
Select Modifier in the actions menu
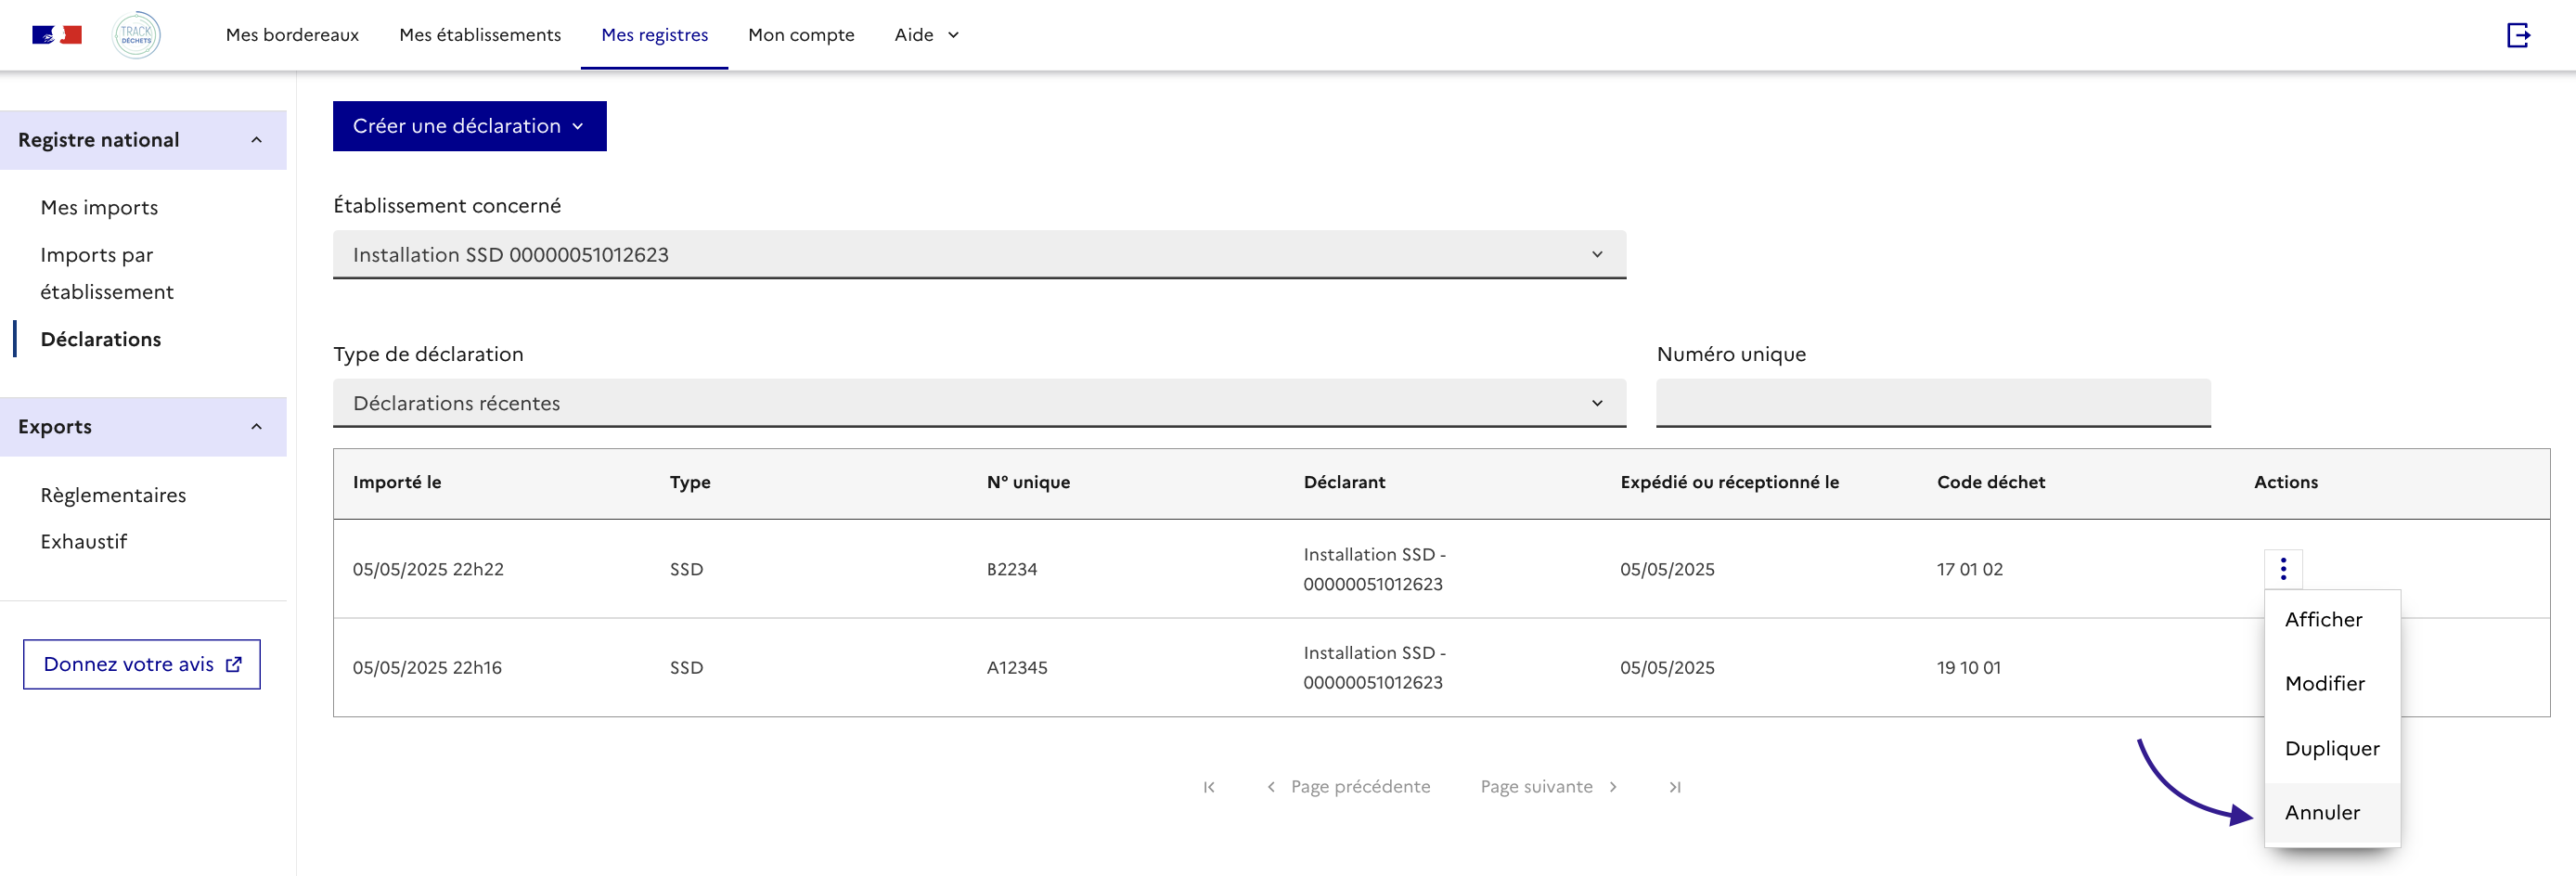tap(2324, 684)
